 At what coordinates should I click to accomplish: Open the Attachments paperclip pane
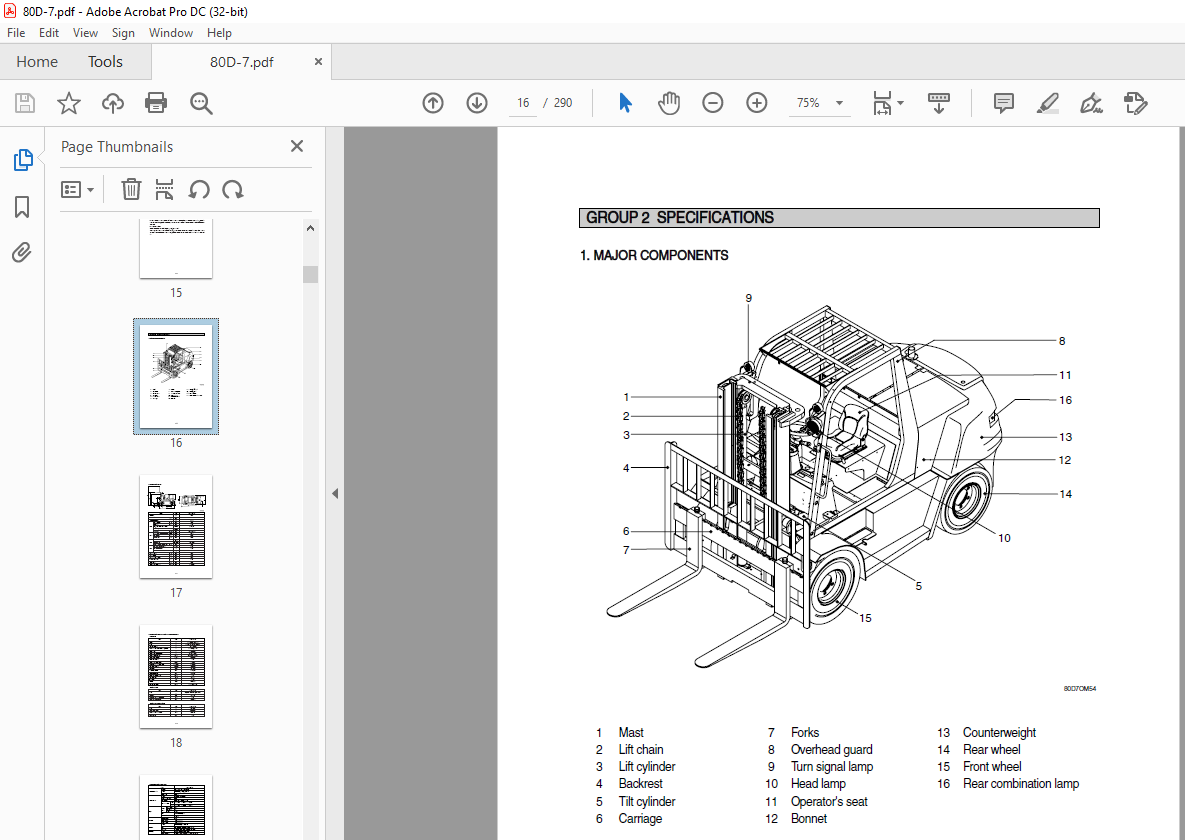22,252
